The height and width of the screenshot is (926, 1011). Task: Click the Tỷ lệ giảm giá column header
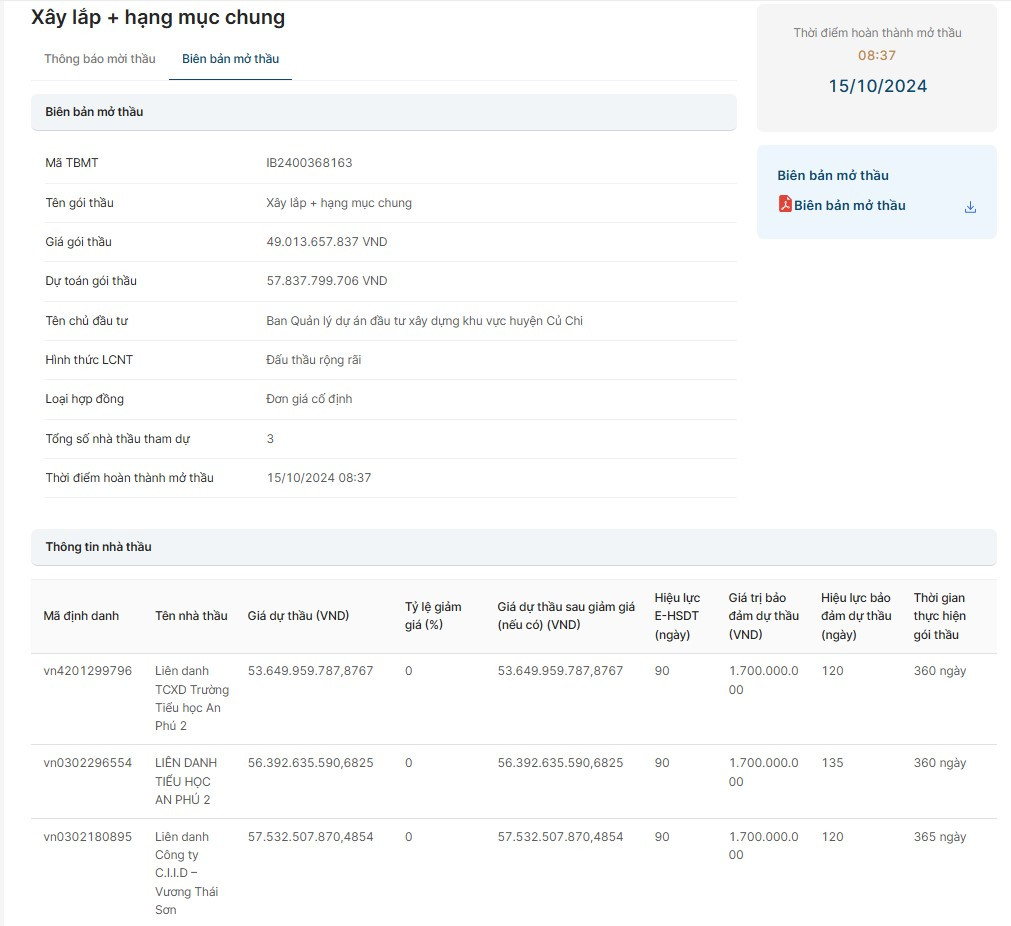coord(433,616)
